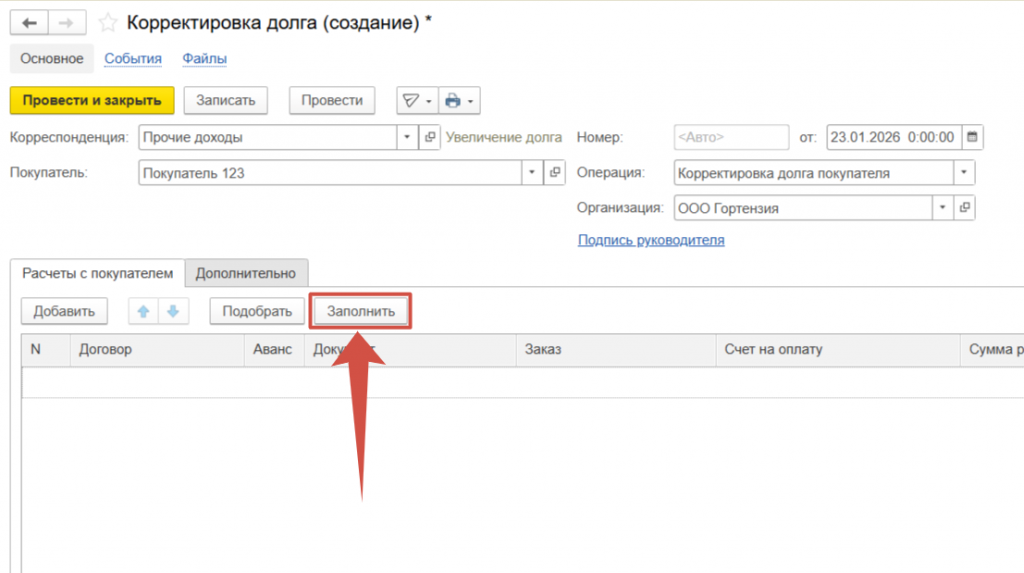Switch to the Дополнительно tab
Image resolution: width=1024 pixels, height=573 pixels.
246,273
